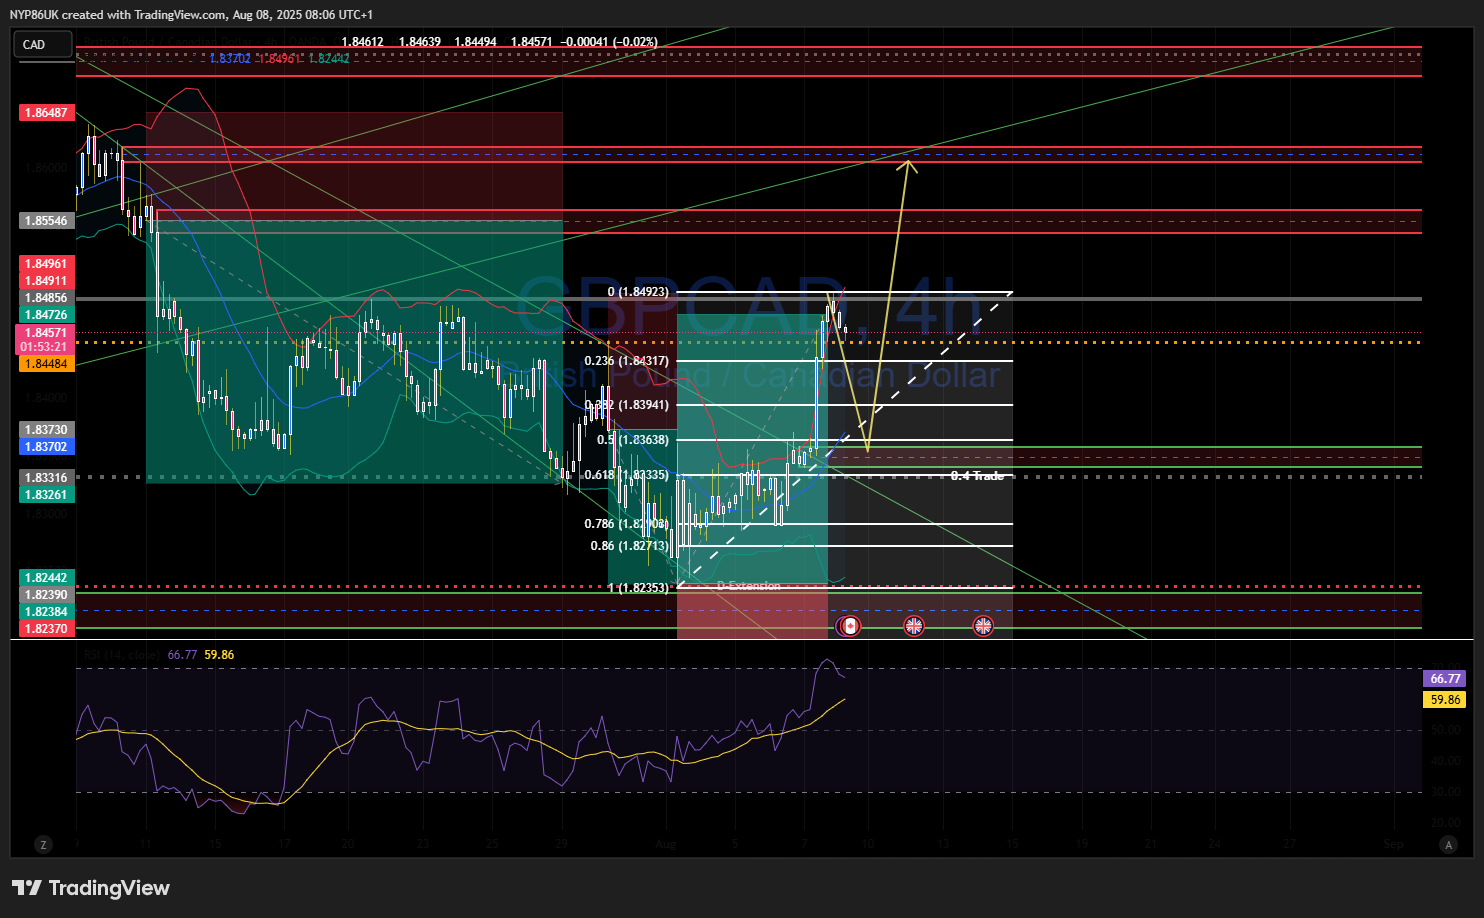1484x918 pixels.
Task: Click the yellow 59.86 label on RSI scale
Action: click(x=1445, y=700)
